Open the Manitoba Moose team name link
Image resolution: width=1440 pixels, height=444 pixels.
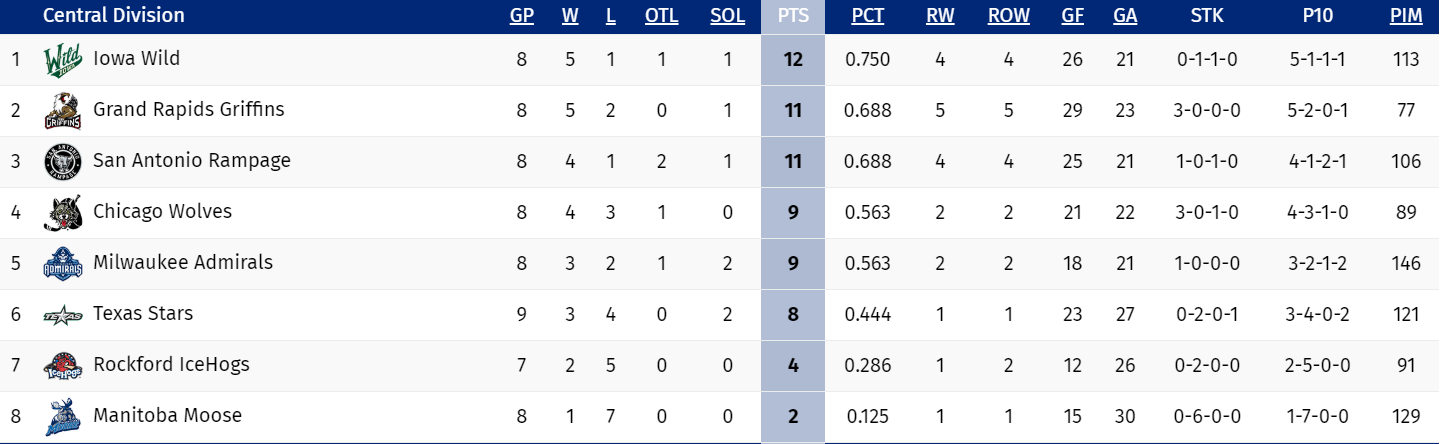coord(167,415)
